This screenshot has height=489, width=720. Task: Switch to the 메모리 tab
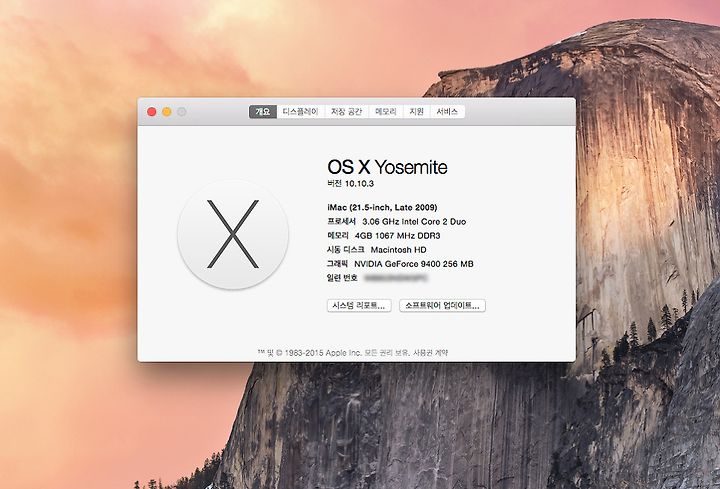pos(386,112)
